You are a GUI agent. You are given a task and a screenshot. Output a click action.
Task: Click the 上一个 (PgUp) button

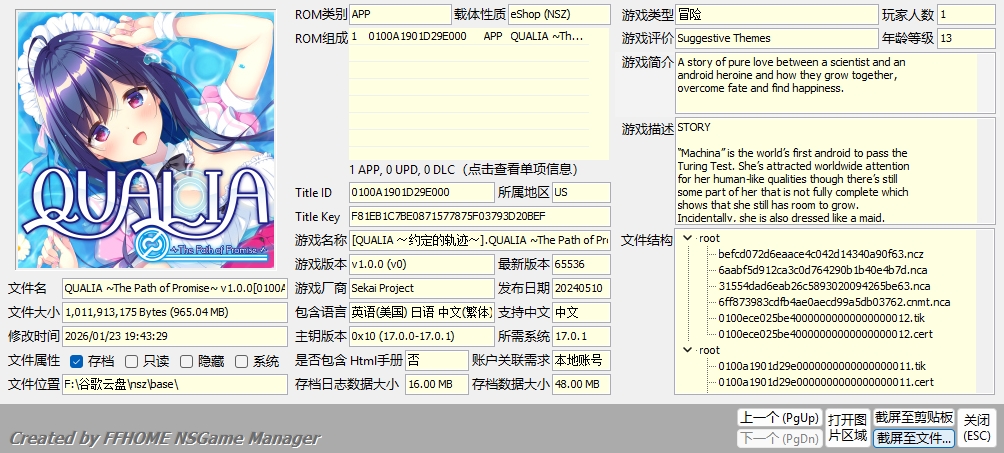[778, 417]
